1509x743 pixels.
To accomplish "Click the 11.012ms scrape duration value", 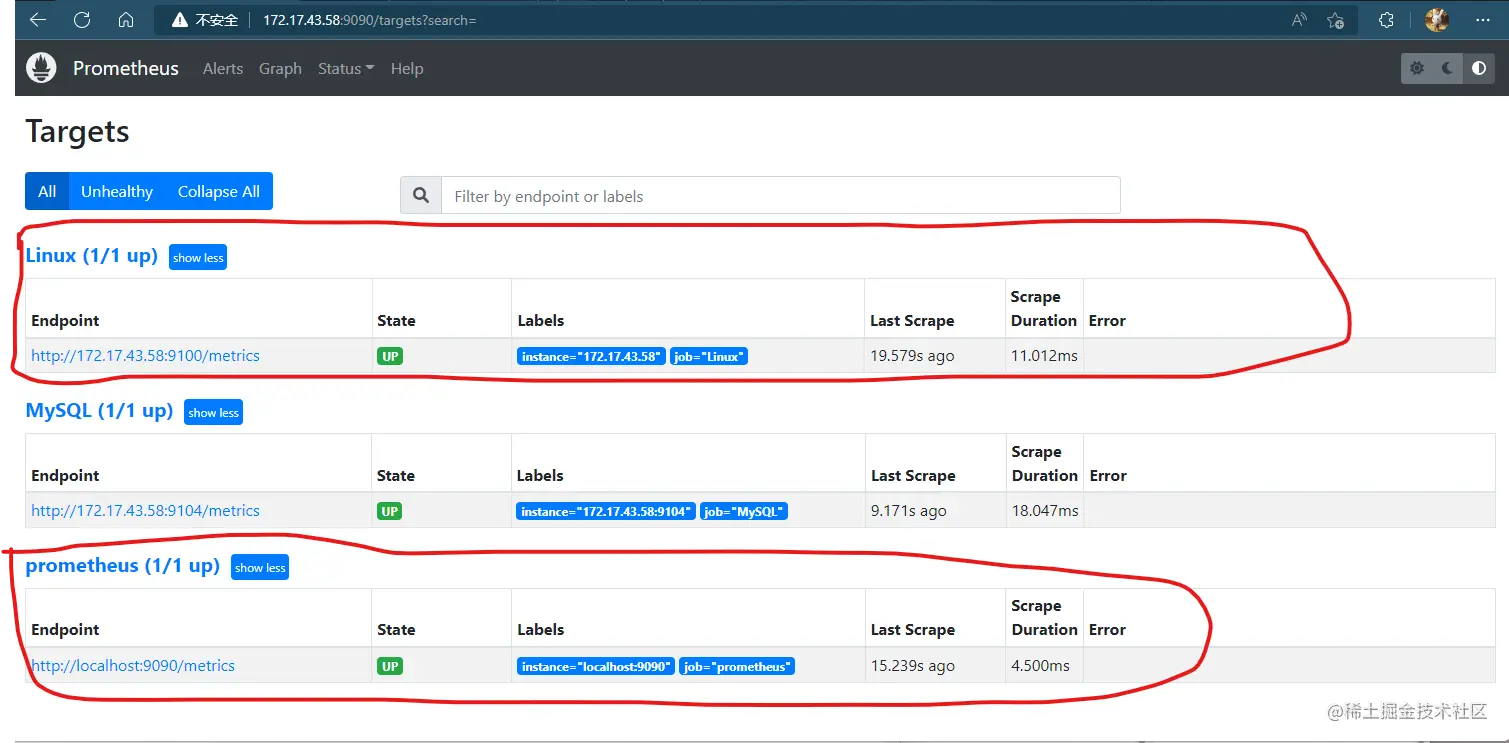I will pos(1044,355).
